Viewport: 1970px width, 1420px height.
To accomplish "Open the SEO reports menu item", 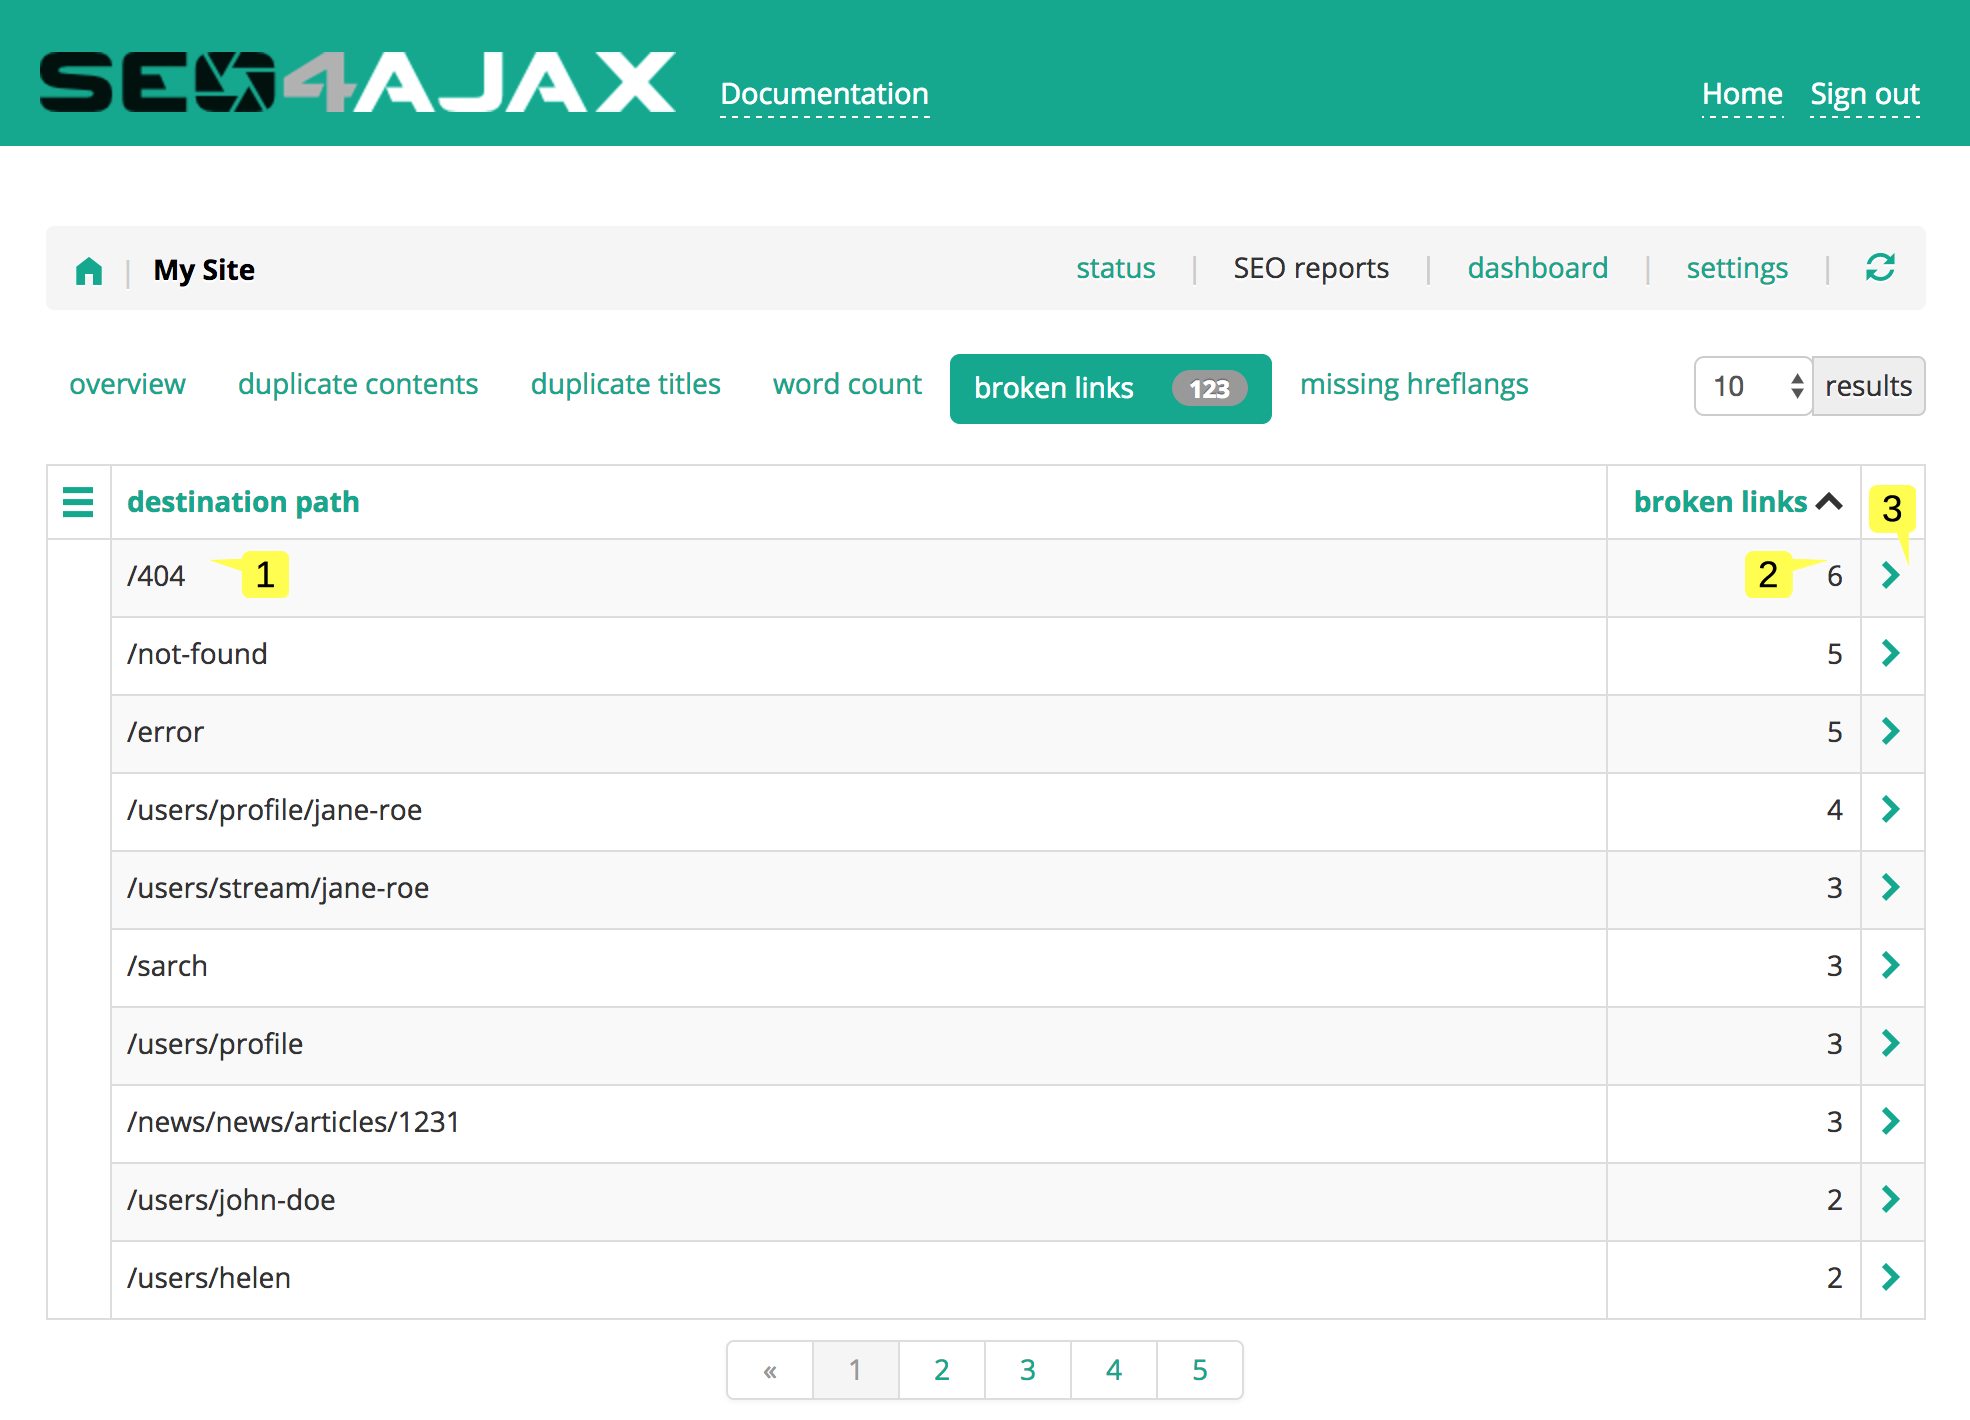I will [1311, 268].
